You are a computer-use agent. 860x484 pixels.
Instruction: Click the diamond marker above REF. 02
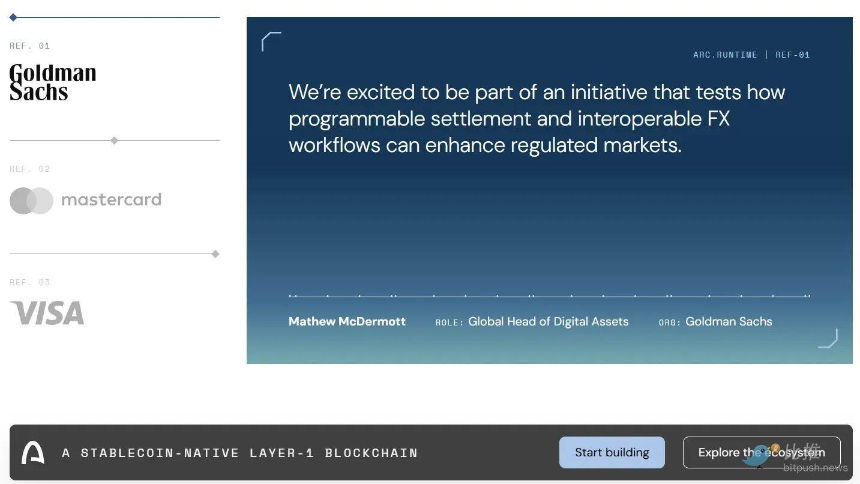coord(114,140)
